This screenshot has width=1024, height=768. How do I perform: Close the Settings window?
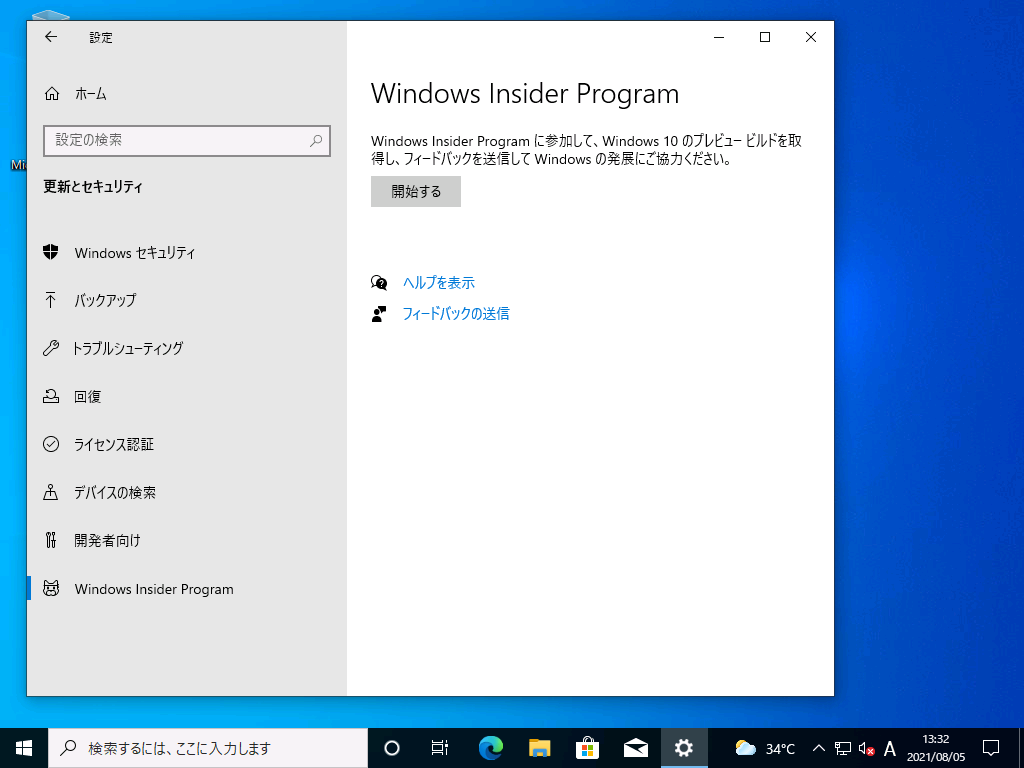[x=811, y=37]
